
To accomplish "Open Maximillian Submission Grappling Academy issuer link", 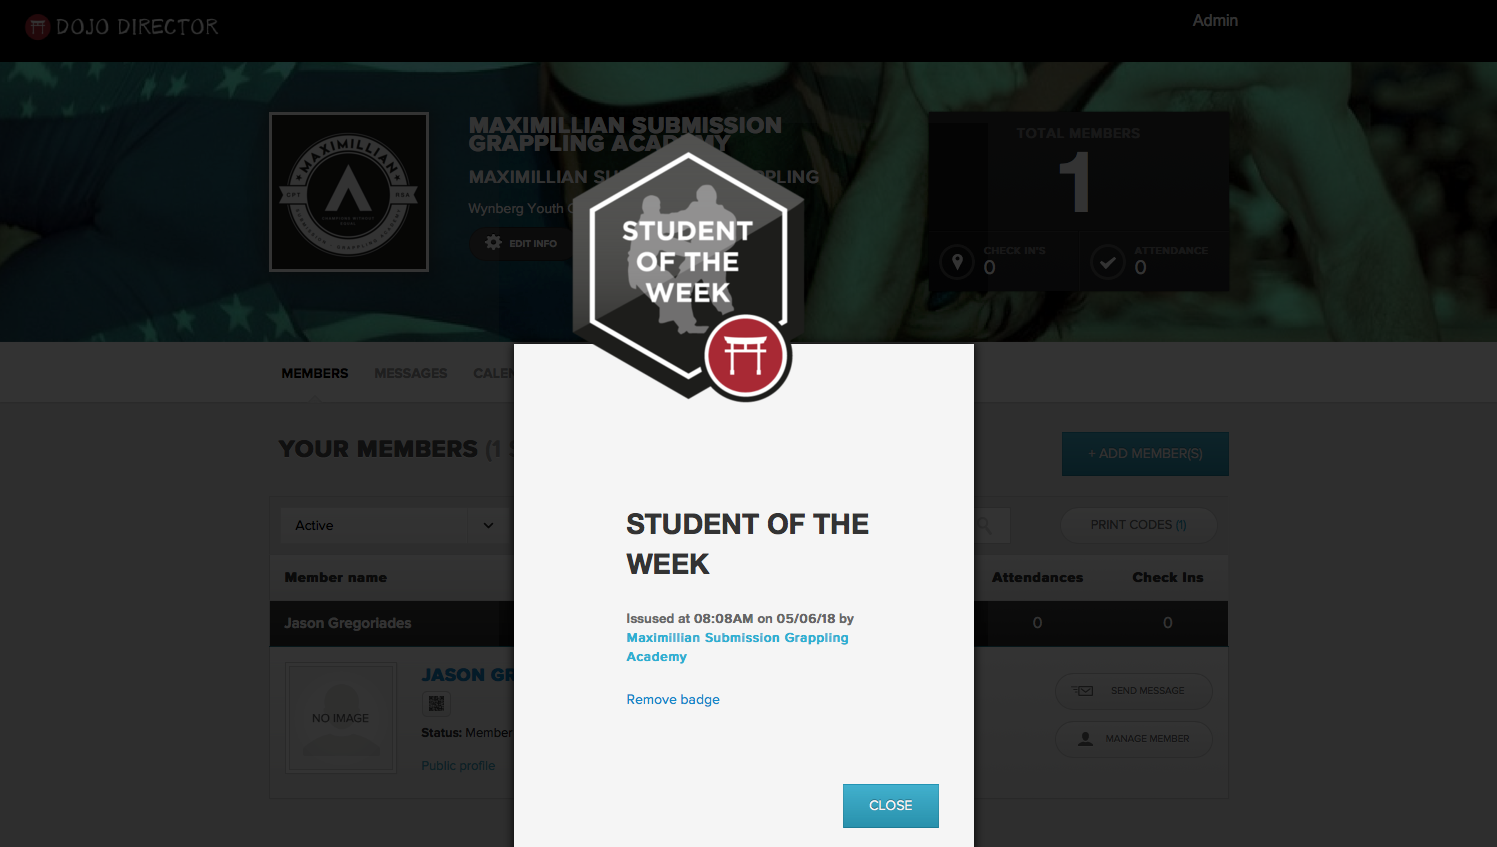I will 737,647.
